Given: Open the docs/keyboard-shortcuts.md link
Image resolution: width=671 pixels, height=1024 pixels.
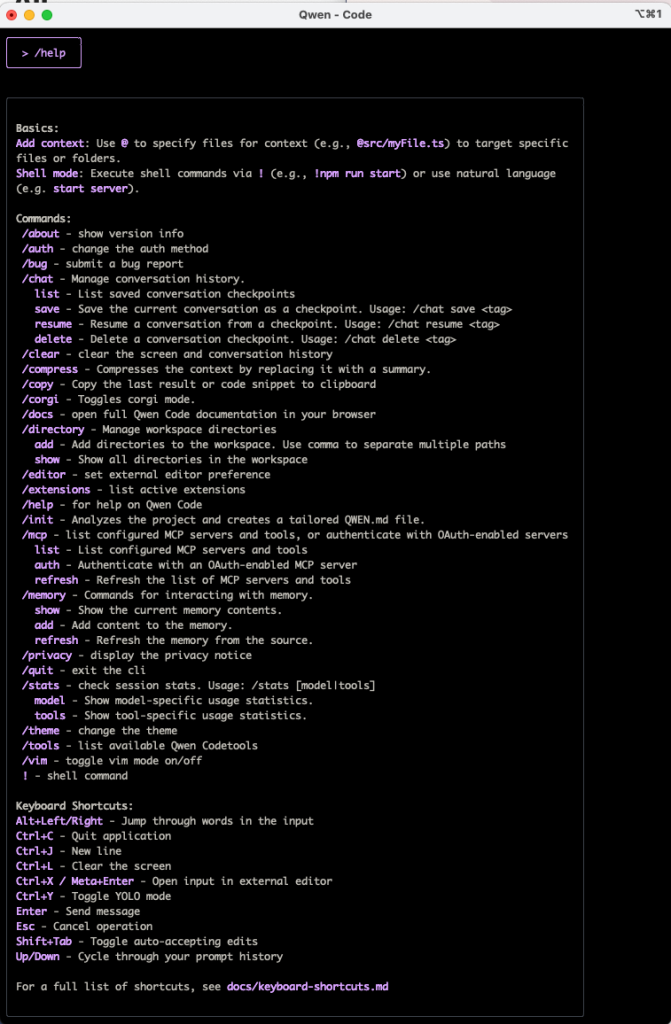Looking at the screenshot, I should coord(308,986).
